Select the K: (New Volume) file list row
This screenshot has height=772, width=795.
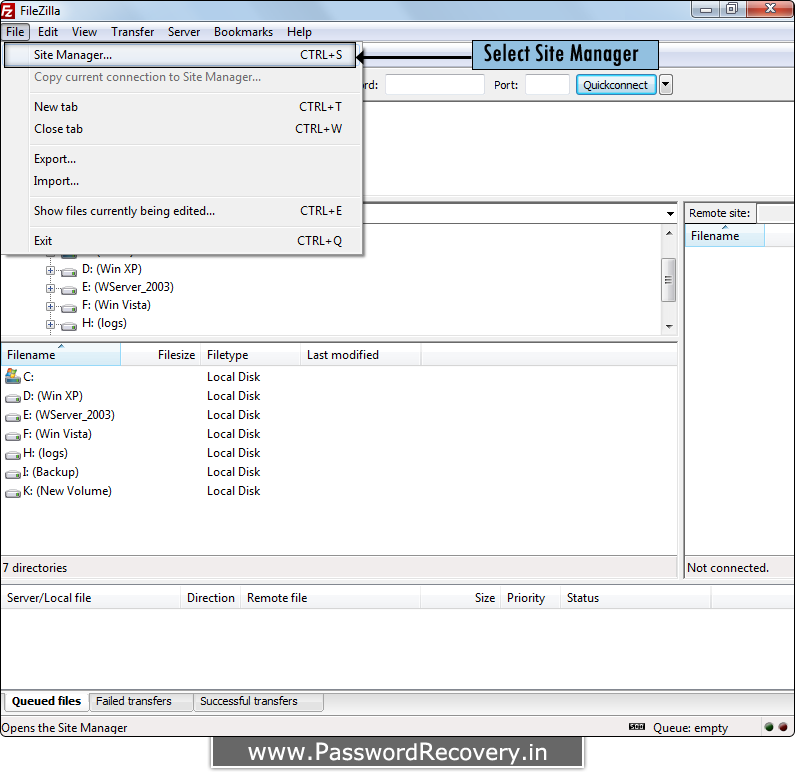(x=339, y=491)
